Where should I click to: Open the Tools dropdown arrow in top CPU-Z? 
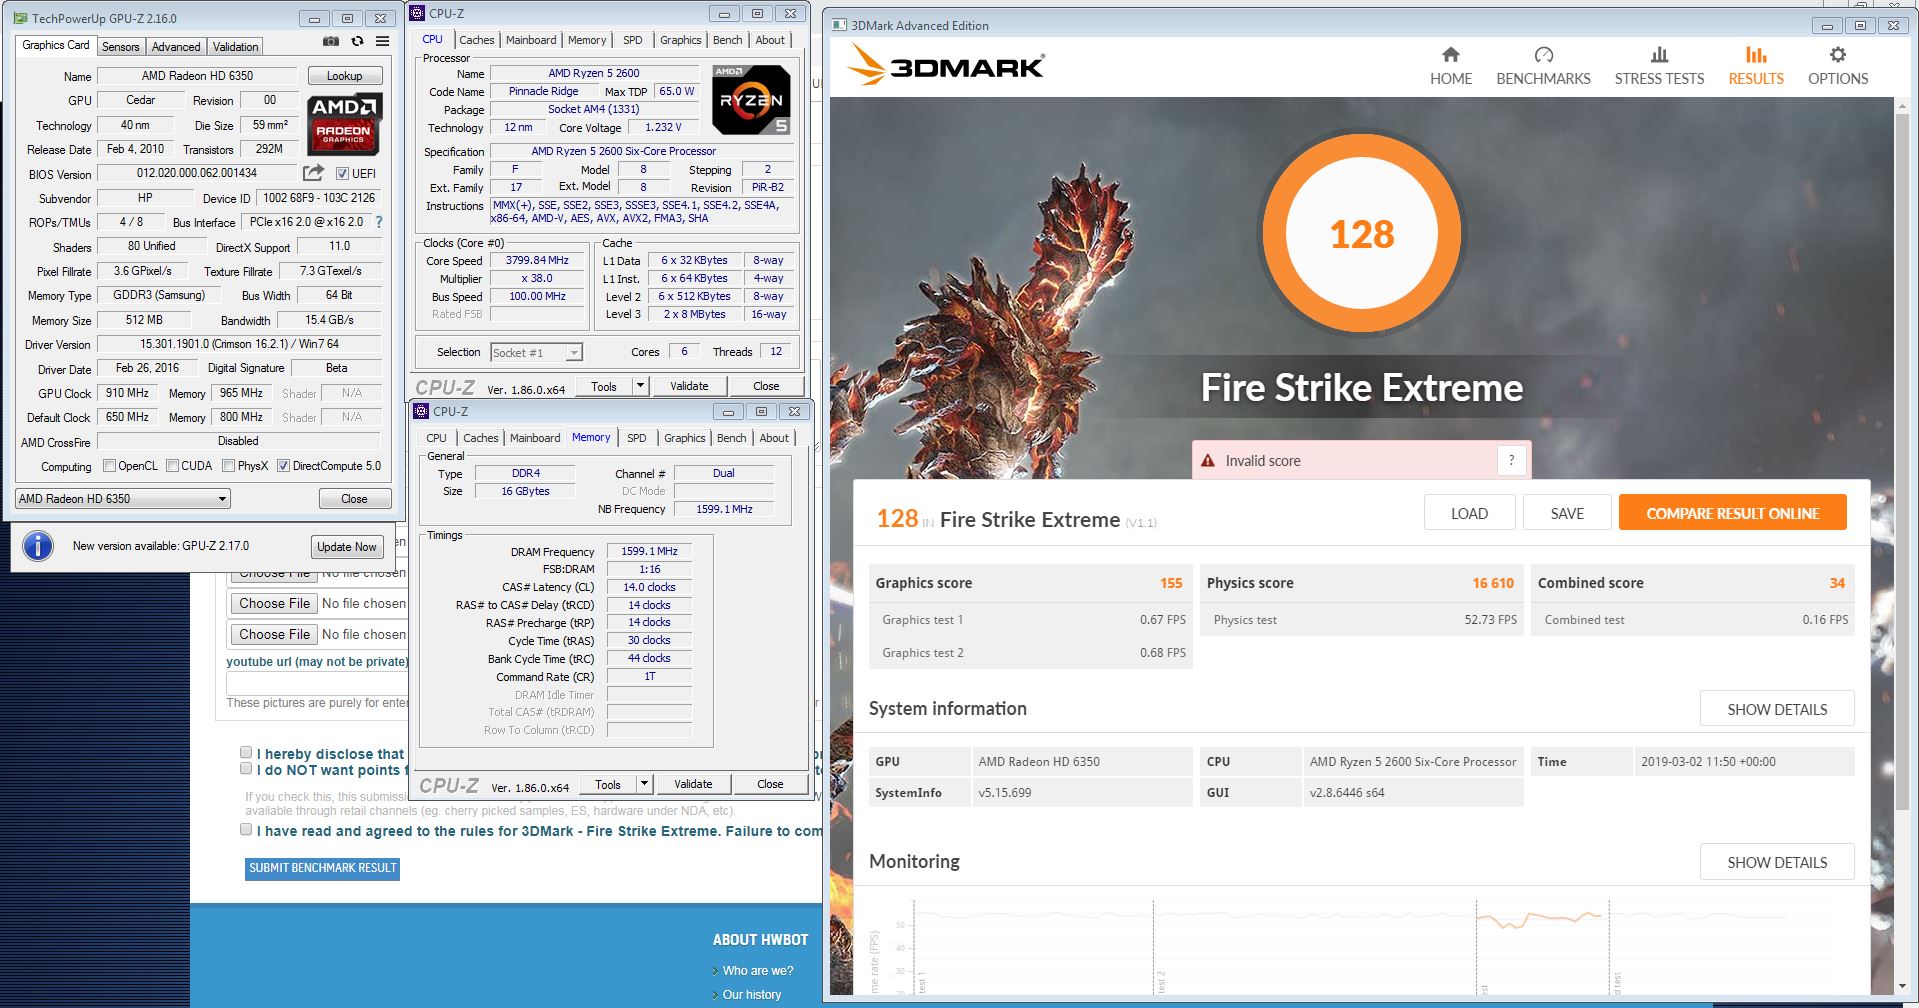pos(641,386)
